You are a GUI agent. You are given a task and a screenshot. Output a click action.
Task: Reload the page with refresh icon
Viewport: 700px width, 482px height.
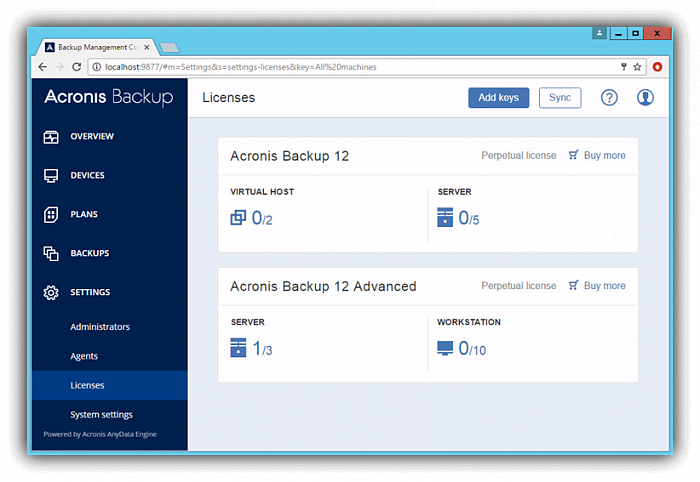[x=76, y=67]
